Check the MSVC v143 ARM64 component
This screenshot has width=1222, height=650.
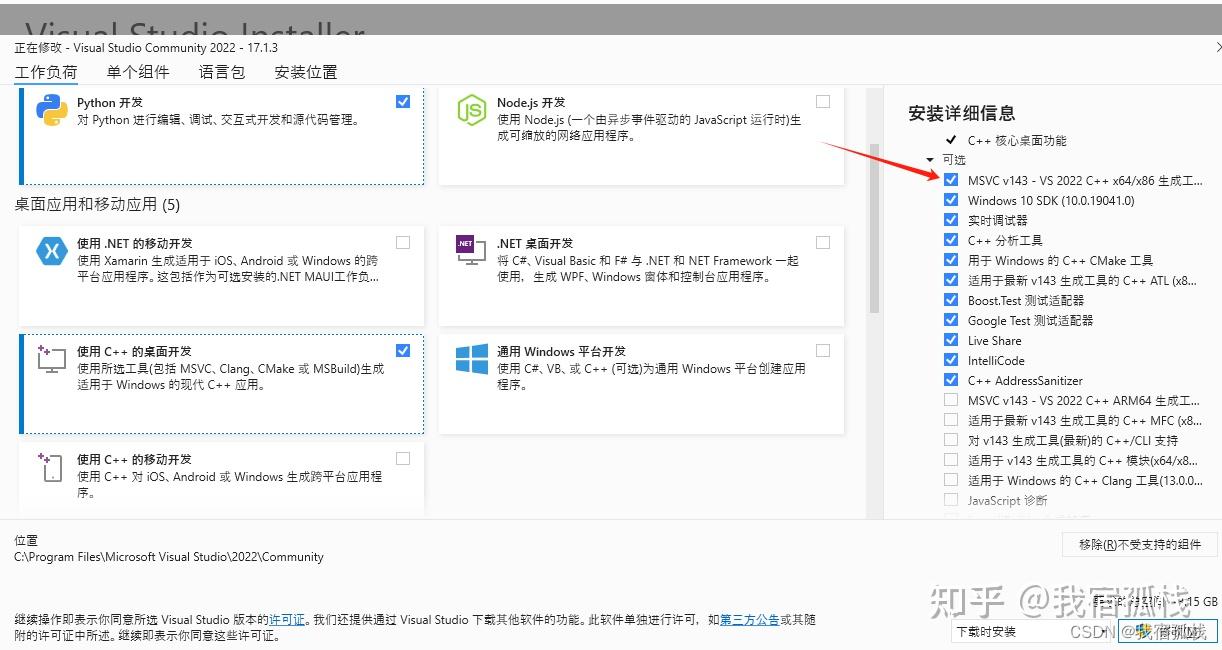951,400
